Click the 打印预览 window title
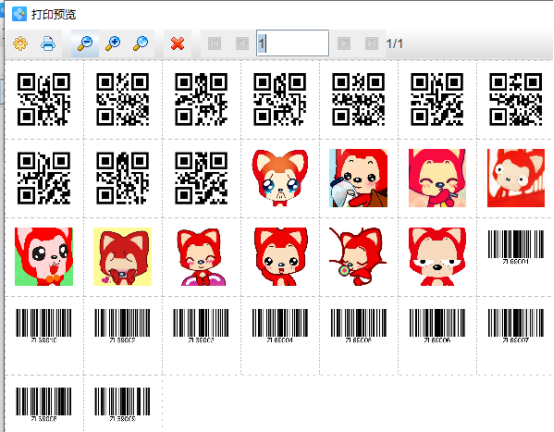Image resolution: width=554 pixels, height=432 pixels. [53, 14]
